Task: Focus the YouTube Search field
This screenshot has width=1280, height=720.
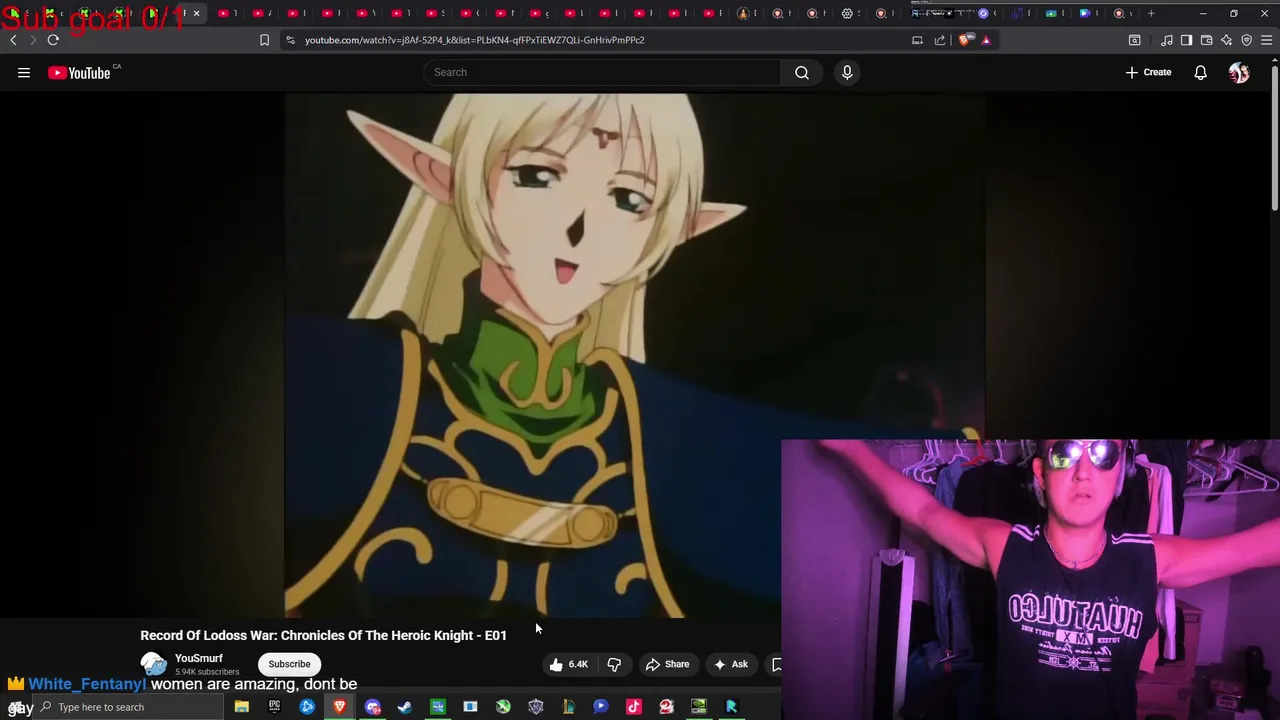Action: click(x=603, y=72)
